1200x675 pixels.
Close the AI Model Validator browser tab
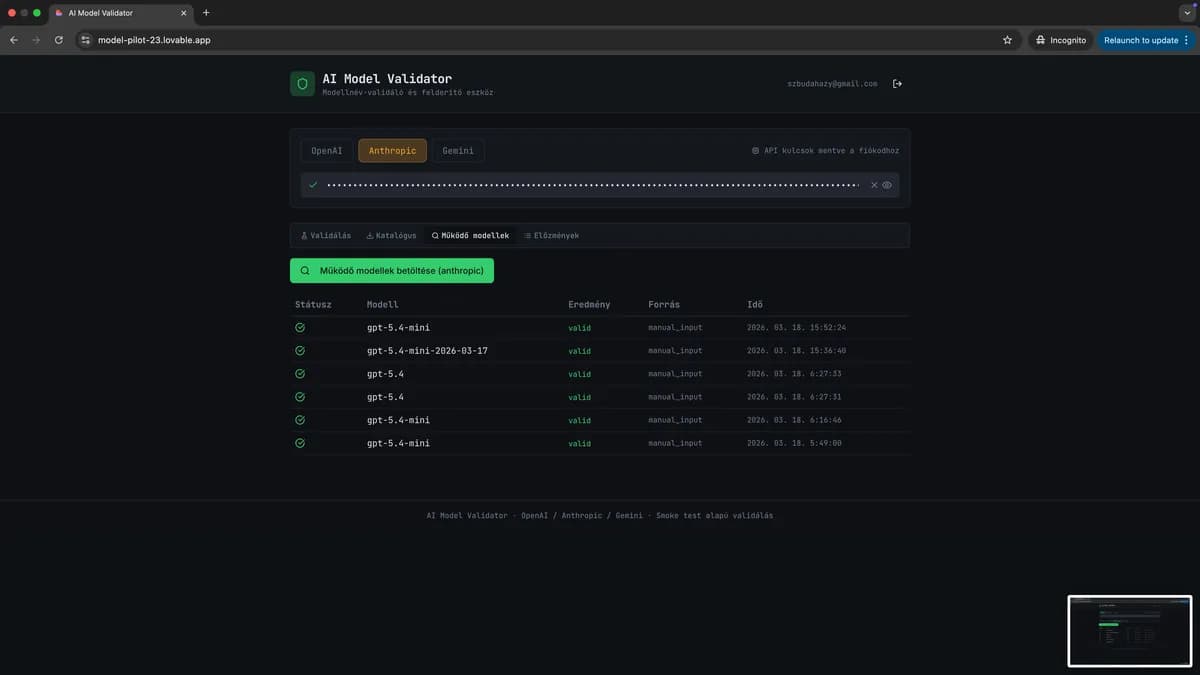[183, 13]
